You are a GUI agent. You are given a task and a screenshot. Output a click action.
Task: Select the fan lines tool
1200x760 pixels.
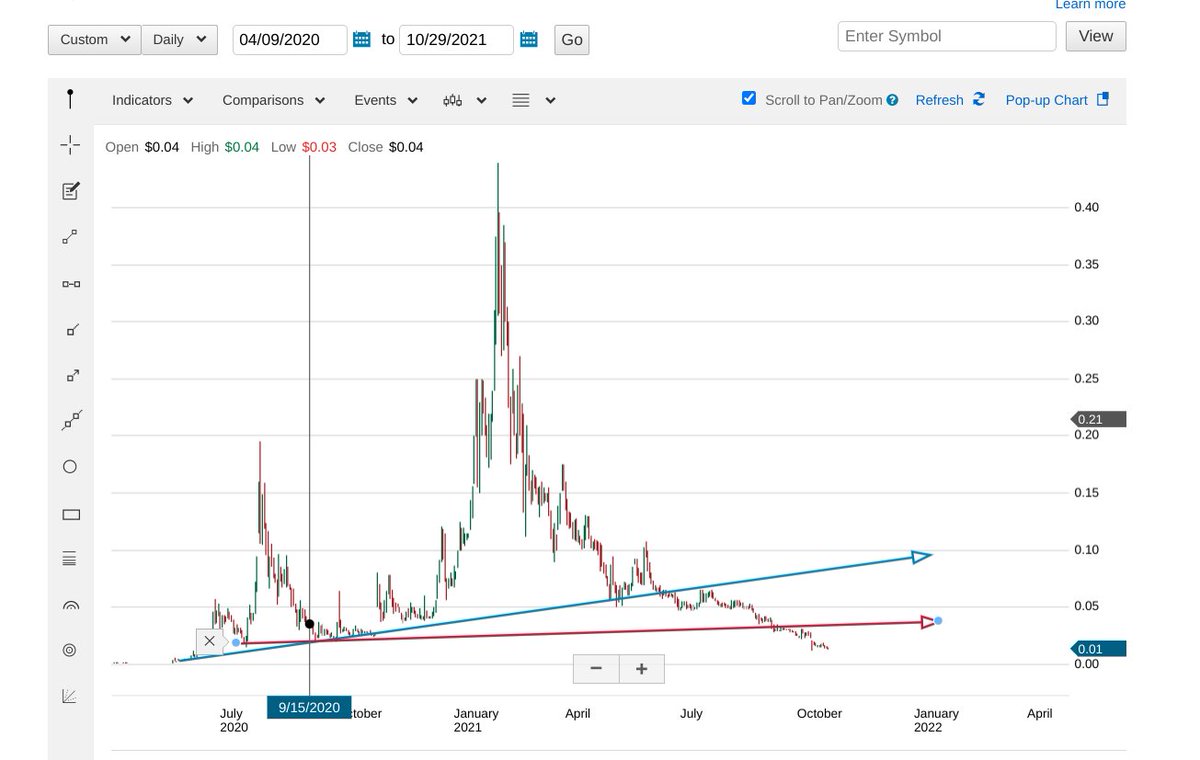tap(70, 696)
